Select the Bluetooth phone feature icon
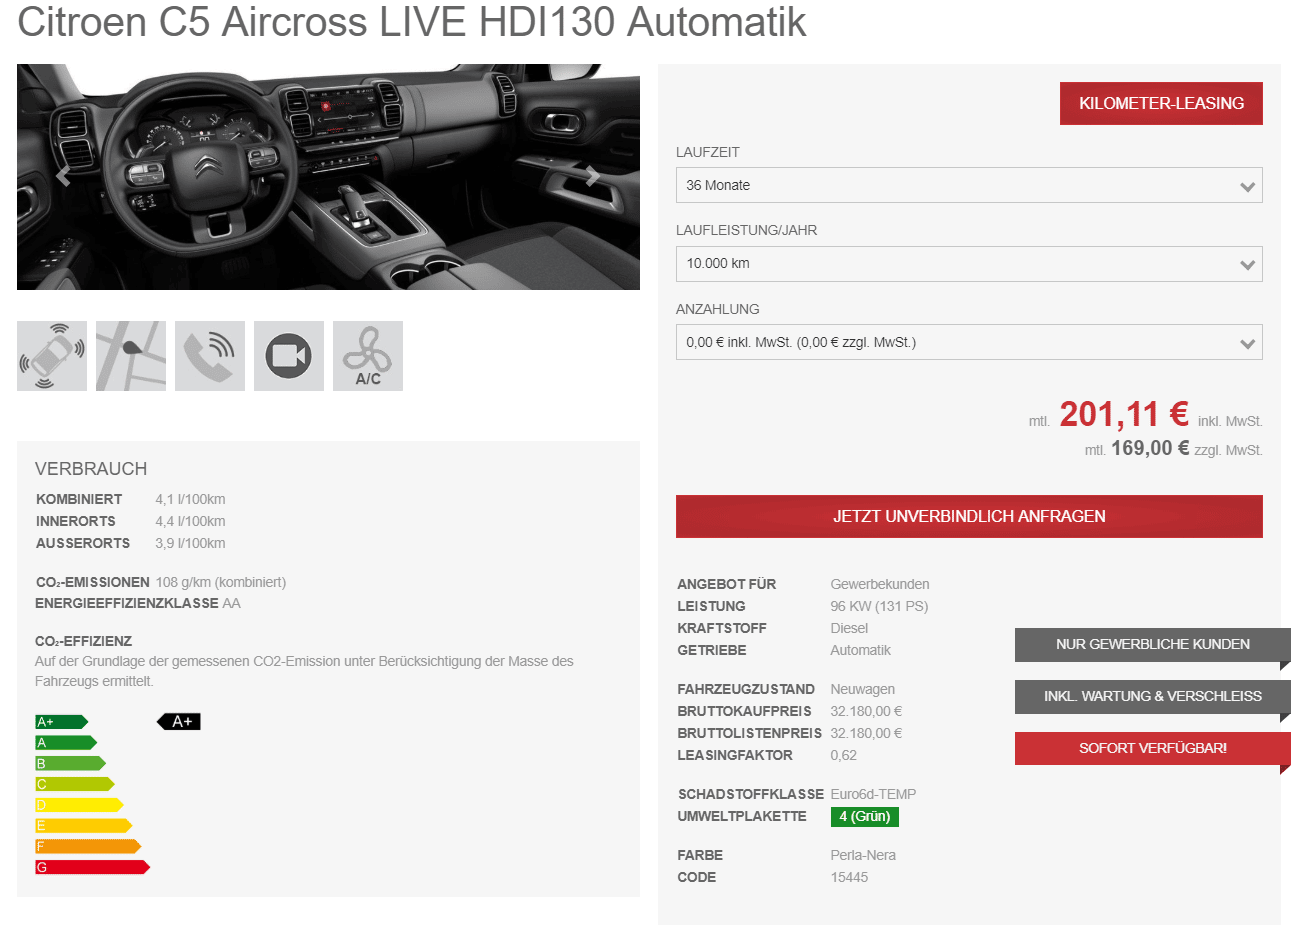This screenshot has height=929, width=1315. click(x=210, y=356)
